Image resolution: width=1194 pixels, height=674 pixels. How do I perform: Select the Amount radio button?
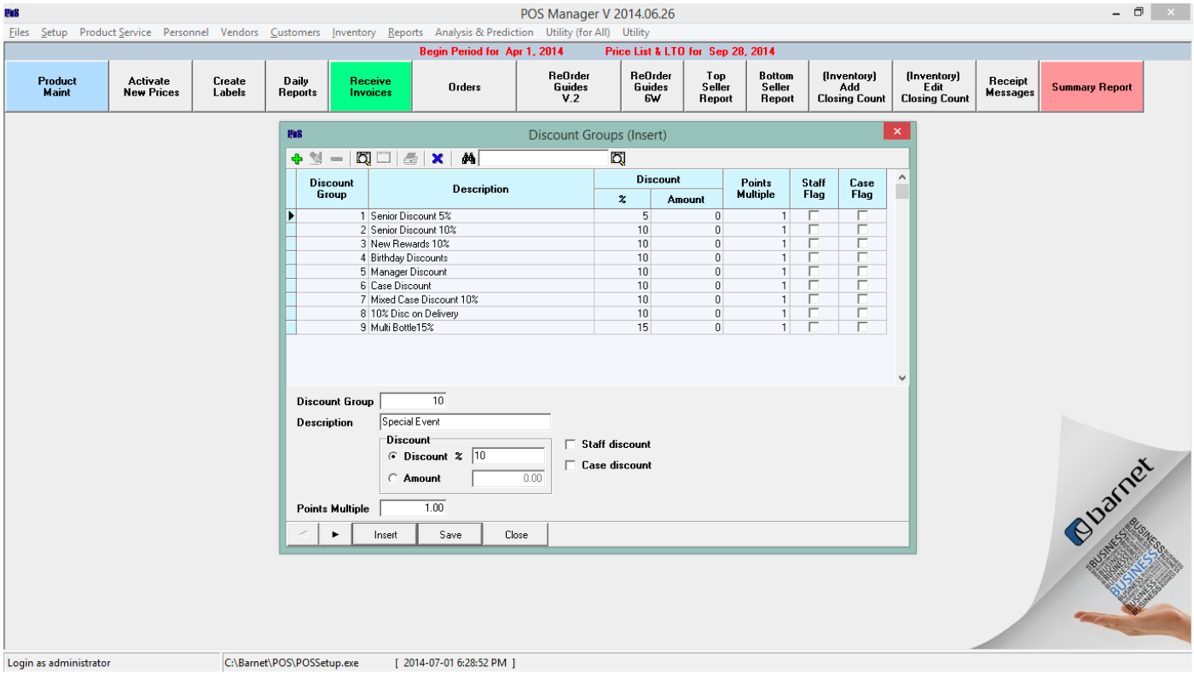tap(393, 478)
